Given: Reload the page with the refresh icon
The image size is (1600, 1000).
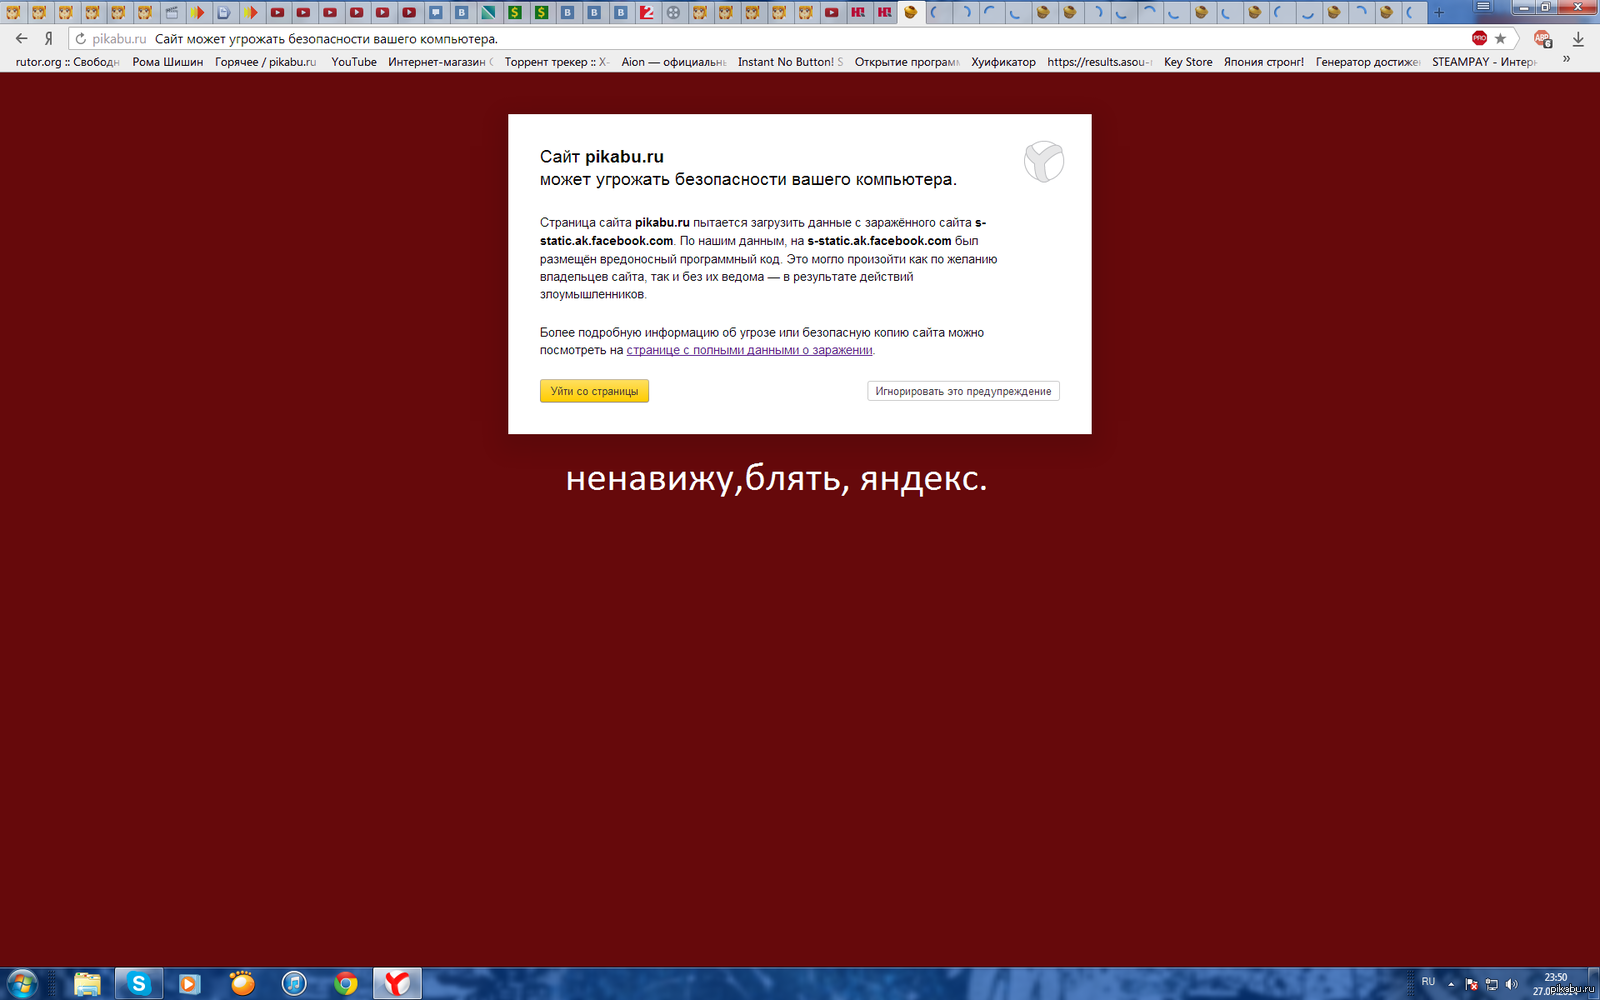Looking at the screenshot, I should (x=81, y=39).
